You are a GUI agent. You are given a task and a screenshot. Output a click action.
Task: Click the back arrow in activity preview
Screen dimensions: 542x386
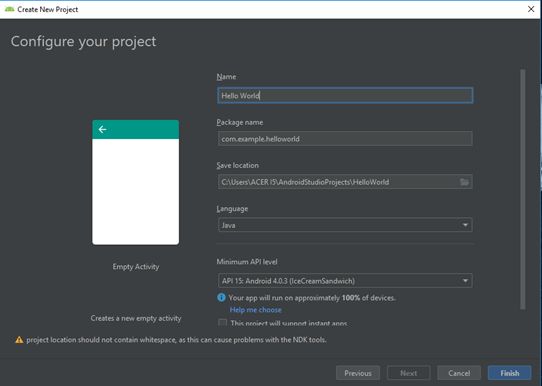tap(102, 130)
